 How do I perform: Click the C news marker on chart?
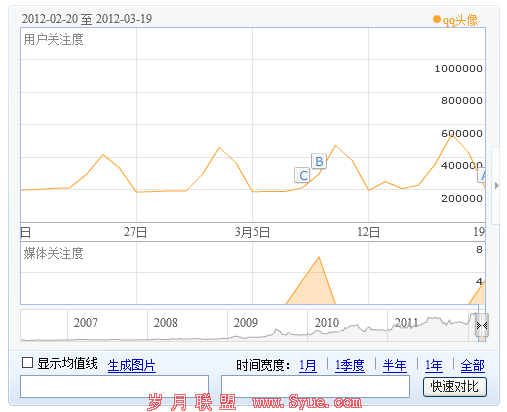point(302,175)
